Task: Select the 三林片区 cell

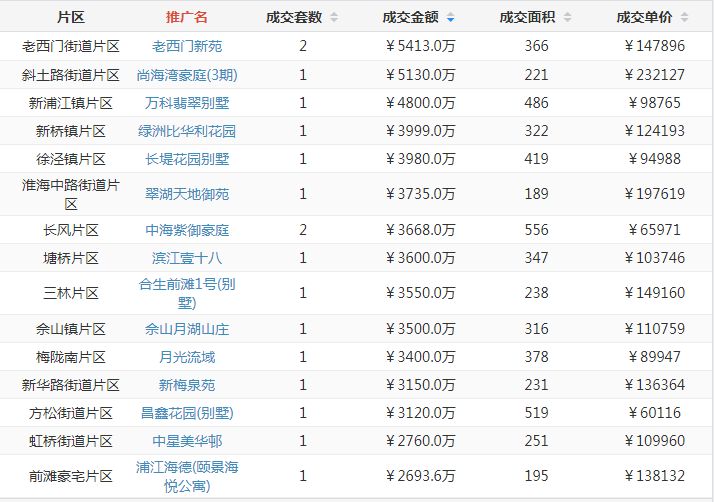Action: point(71,293)
